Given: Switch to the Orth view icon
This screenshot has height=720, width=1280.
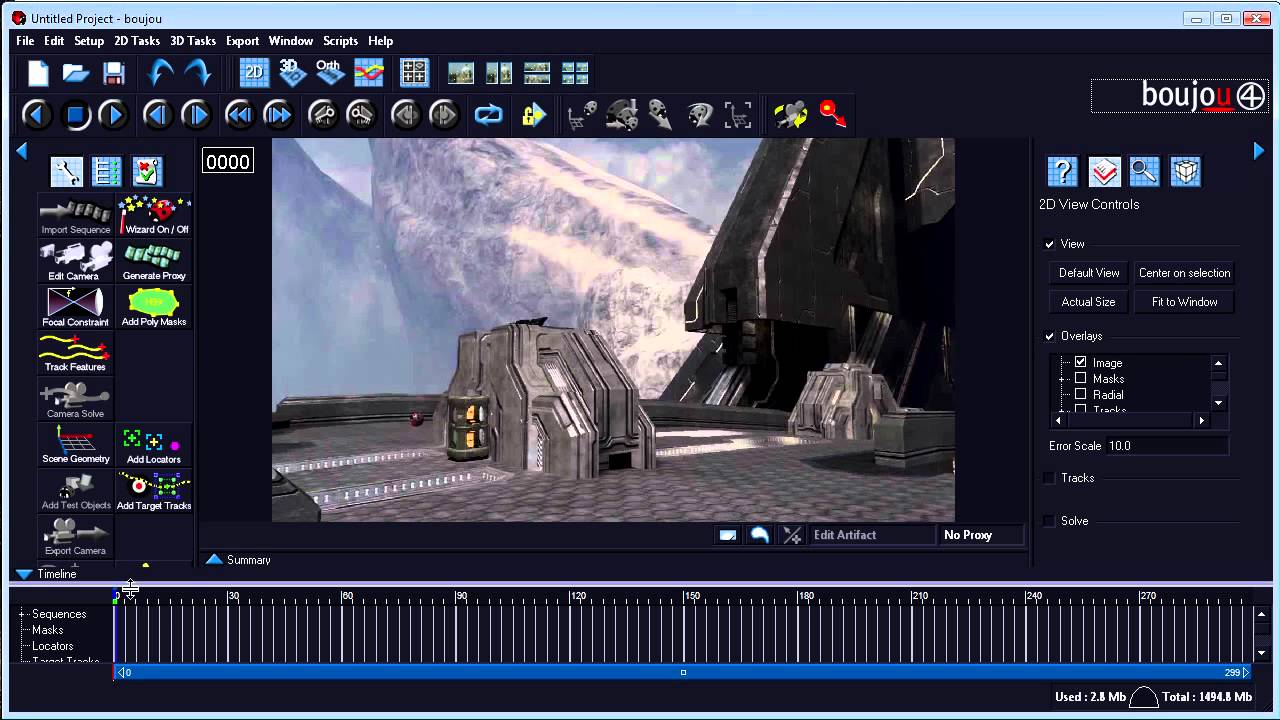Looking at the screenshot, I should point(329,72).
